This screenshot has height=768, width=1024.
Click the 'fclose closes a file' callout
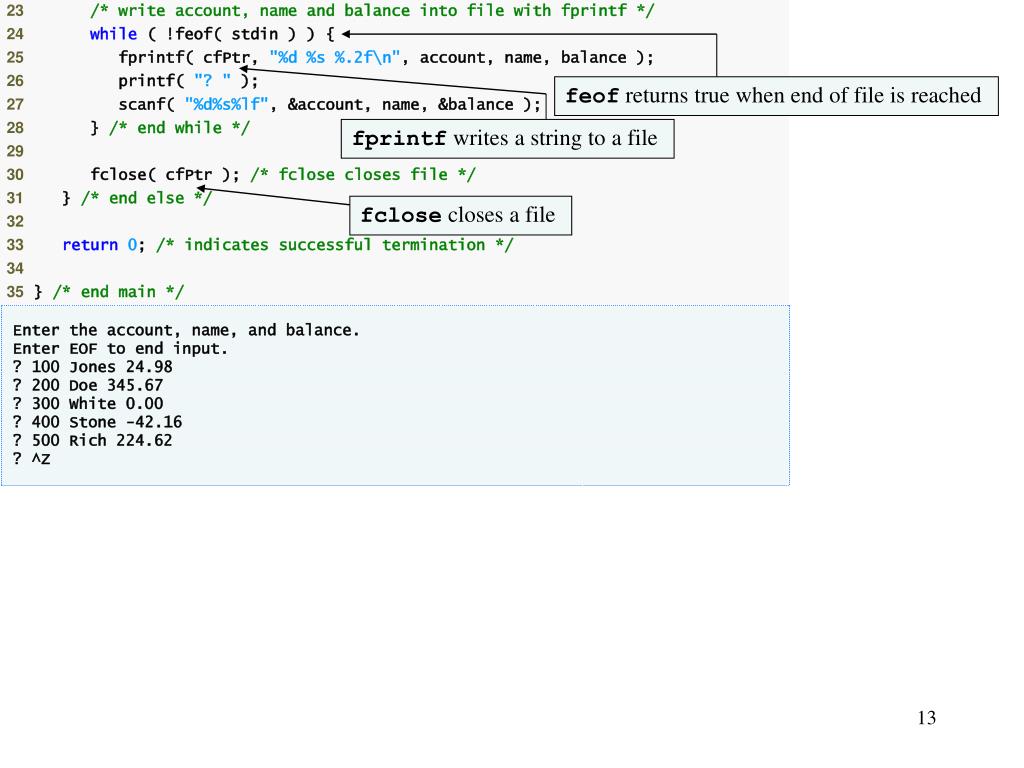point(460,216)
